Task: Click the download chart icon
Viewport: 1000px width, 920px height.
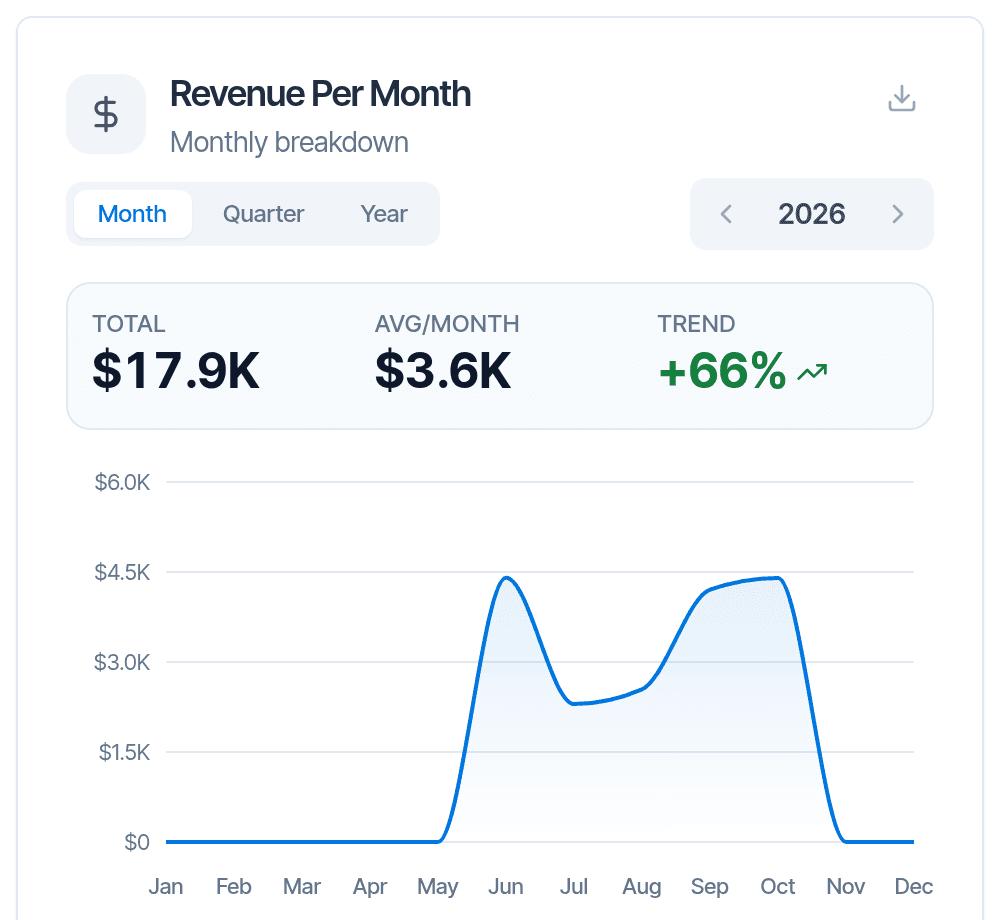Action: [x=901, y=98]
